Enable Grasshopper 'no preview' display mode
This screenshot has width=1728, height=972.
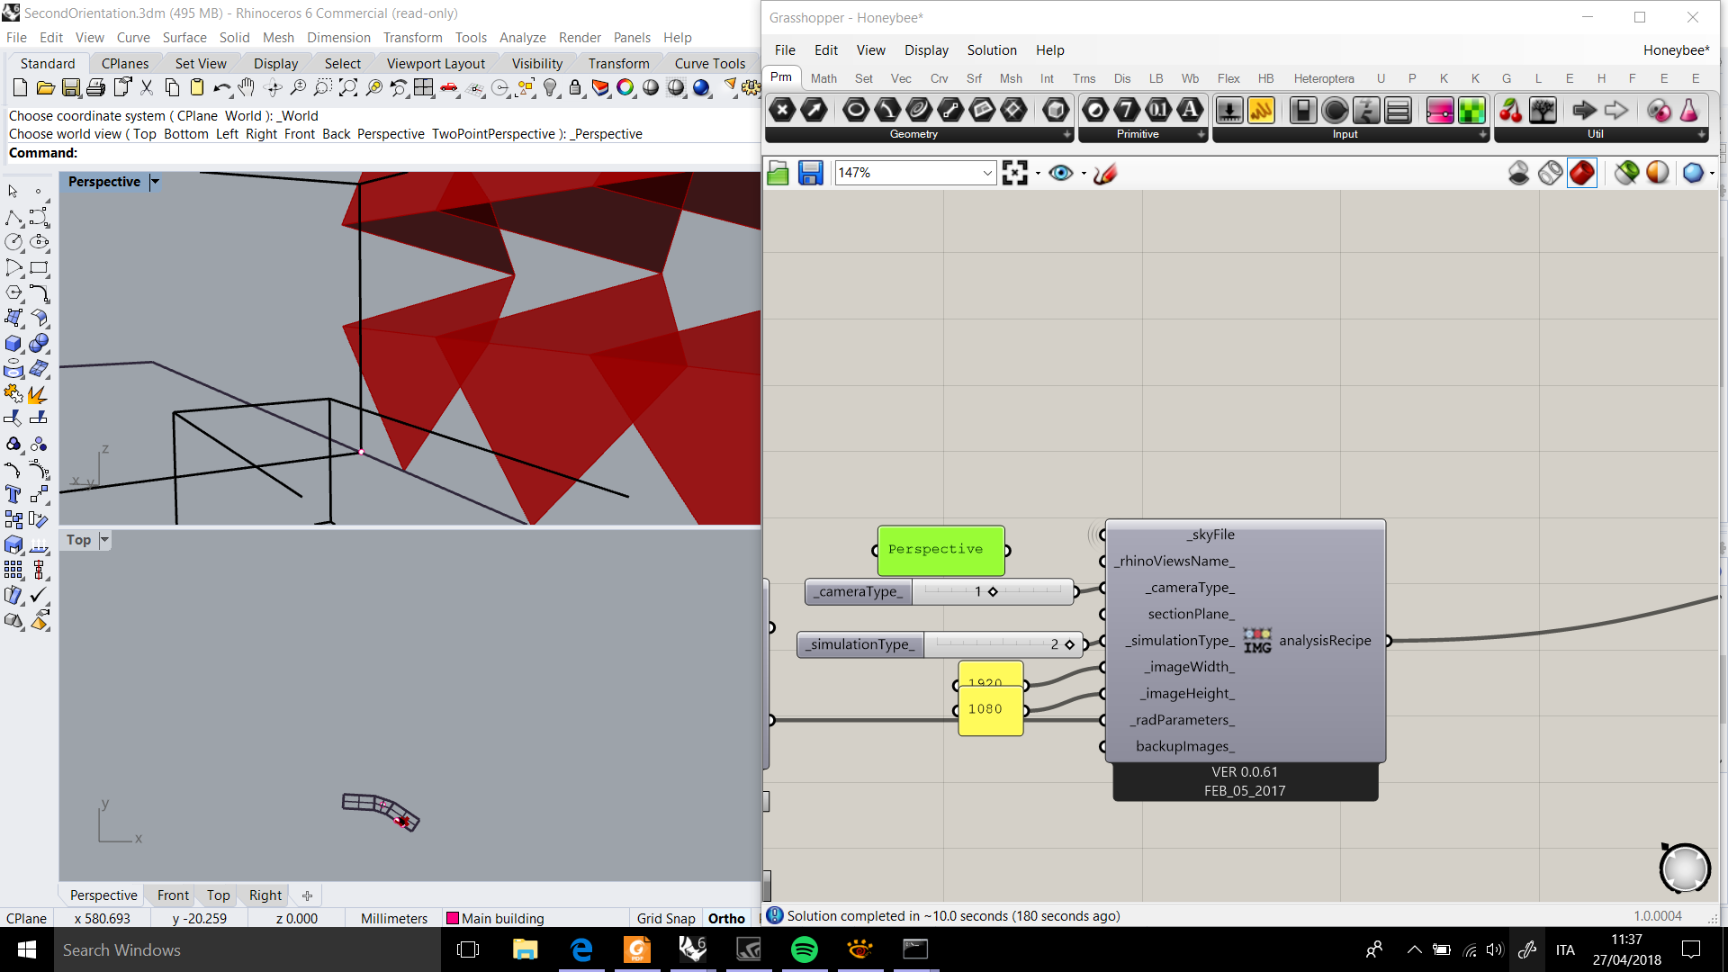tap(1518, 173)
